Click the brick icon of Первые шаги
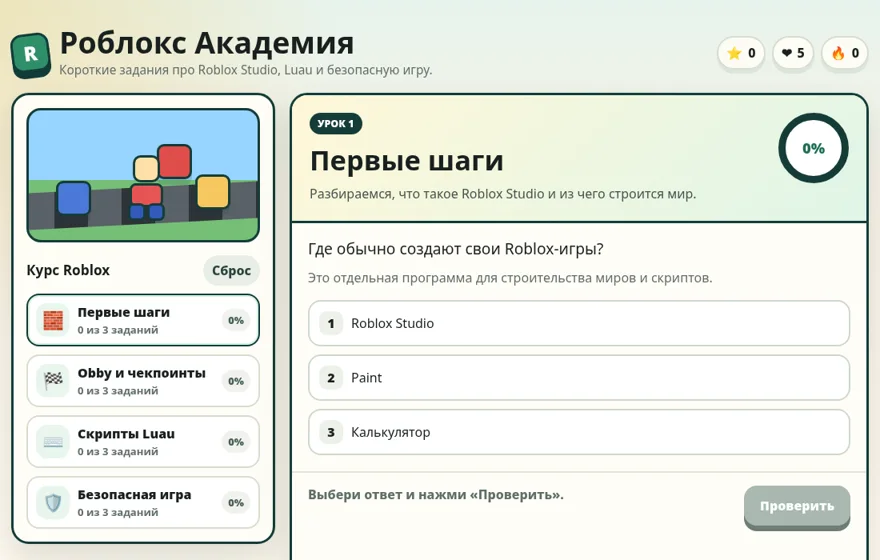 coord(53,320)
